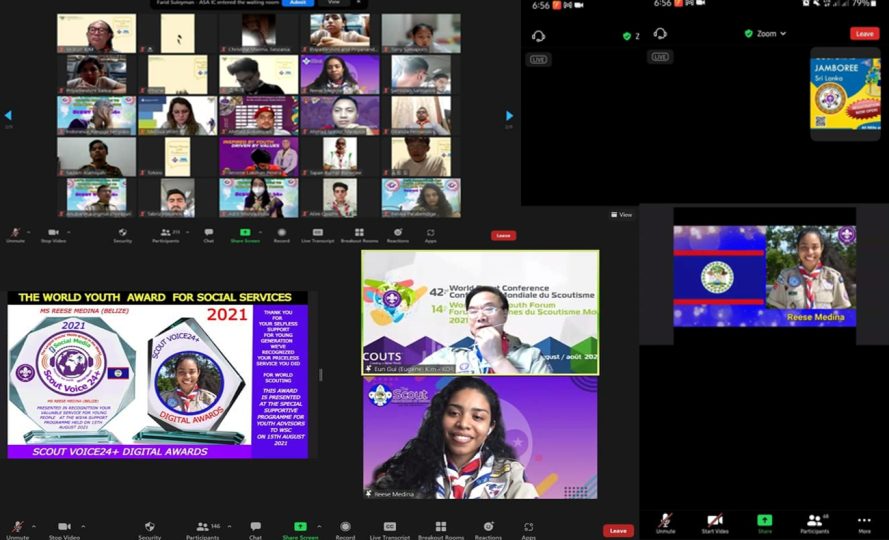Open audio options caret in bottom toolbar
This screenshot has height=540, width=889.
tap(34, 526)
